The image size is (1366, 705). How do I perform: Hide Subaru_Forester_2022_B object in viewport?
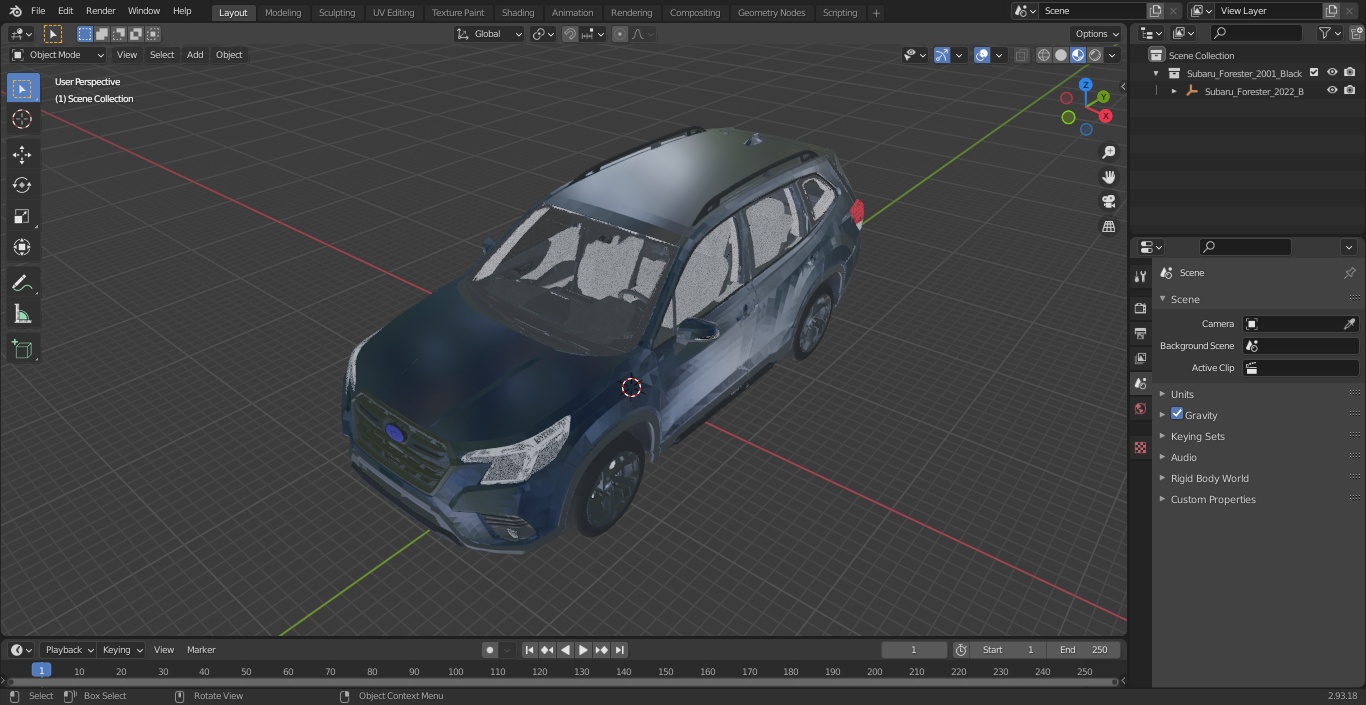pyautogui.click(x=1332, y=91)
